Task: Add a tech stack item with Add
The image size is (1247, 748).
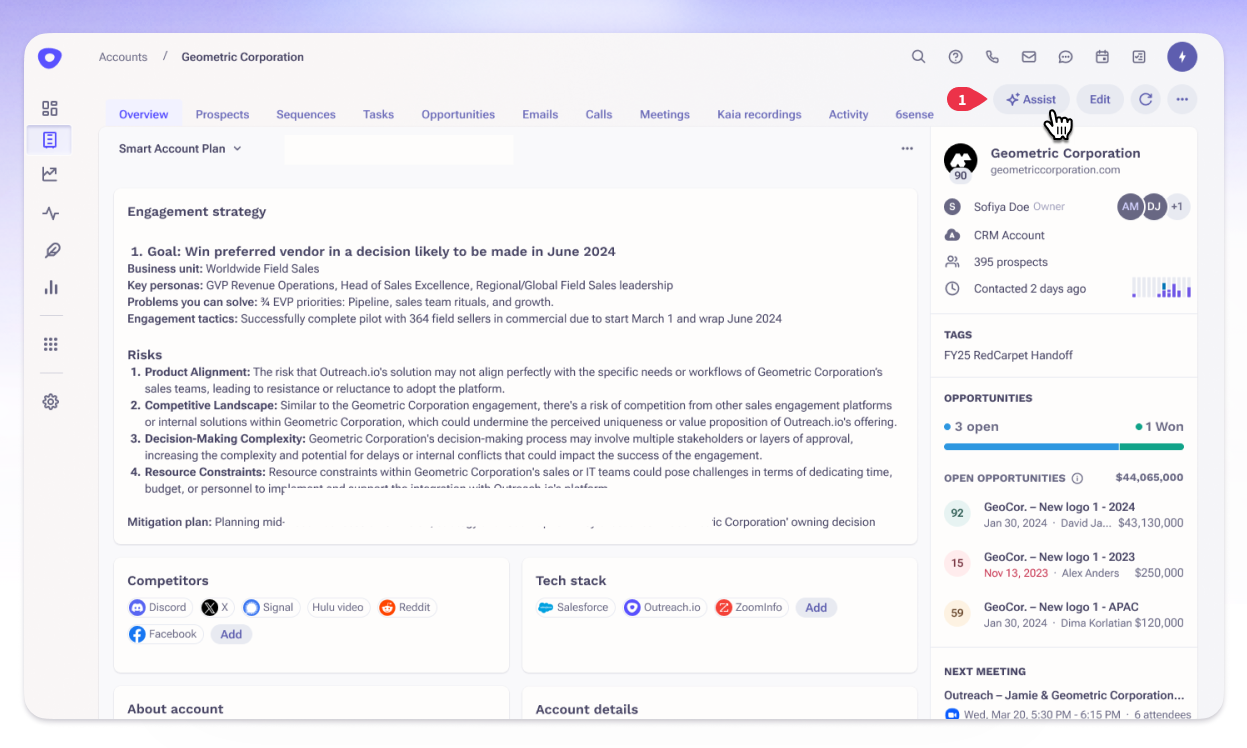Action: tap(816, 607)
